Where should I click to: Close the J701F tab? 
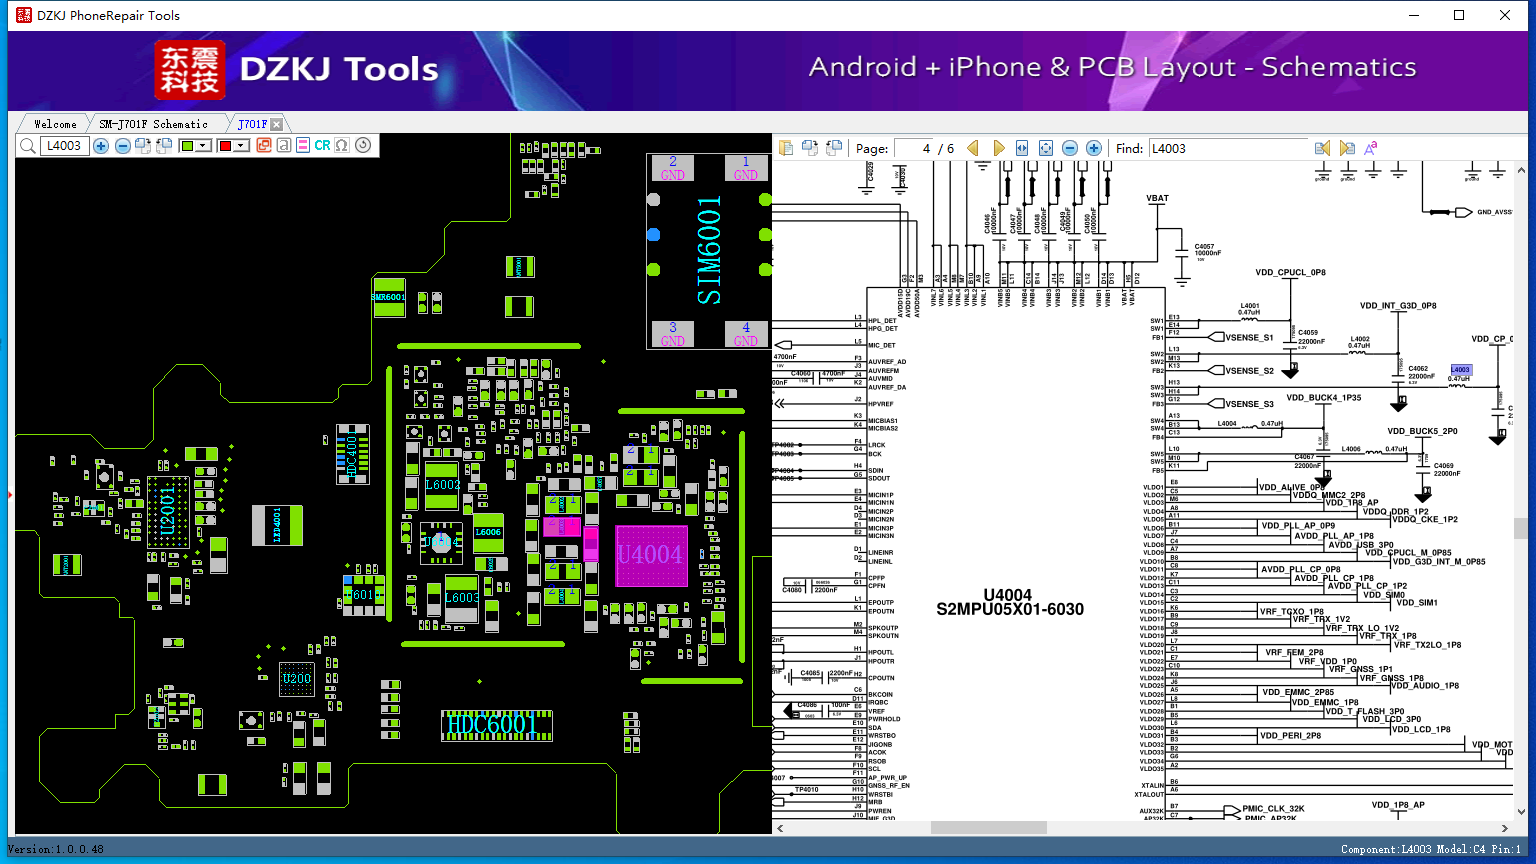(x=277, y=124)
